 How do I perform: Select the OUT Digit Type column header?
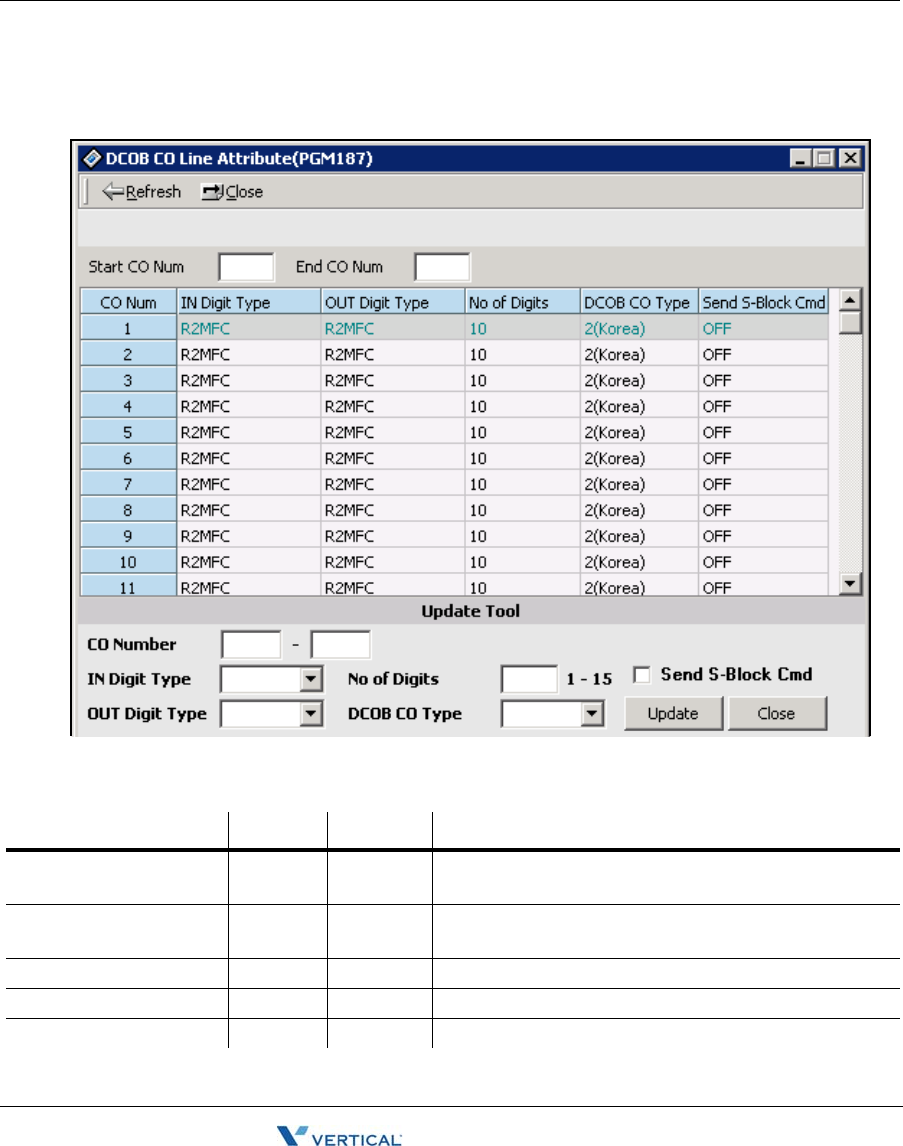(x=393, y=302)
